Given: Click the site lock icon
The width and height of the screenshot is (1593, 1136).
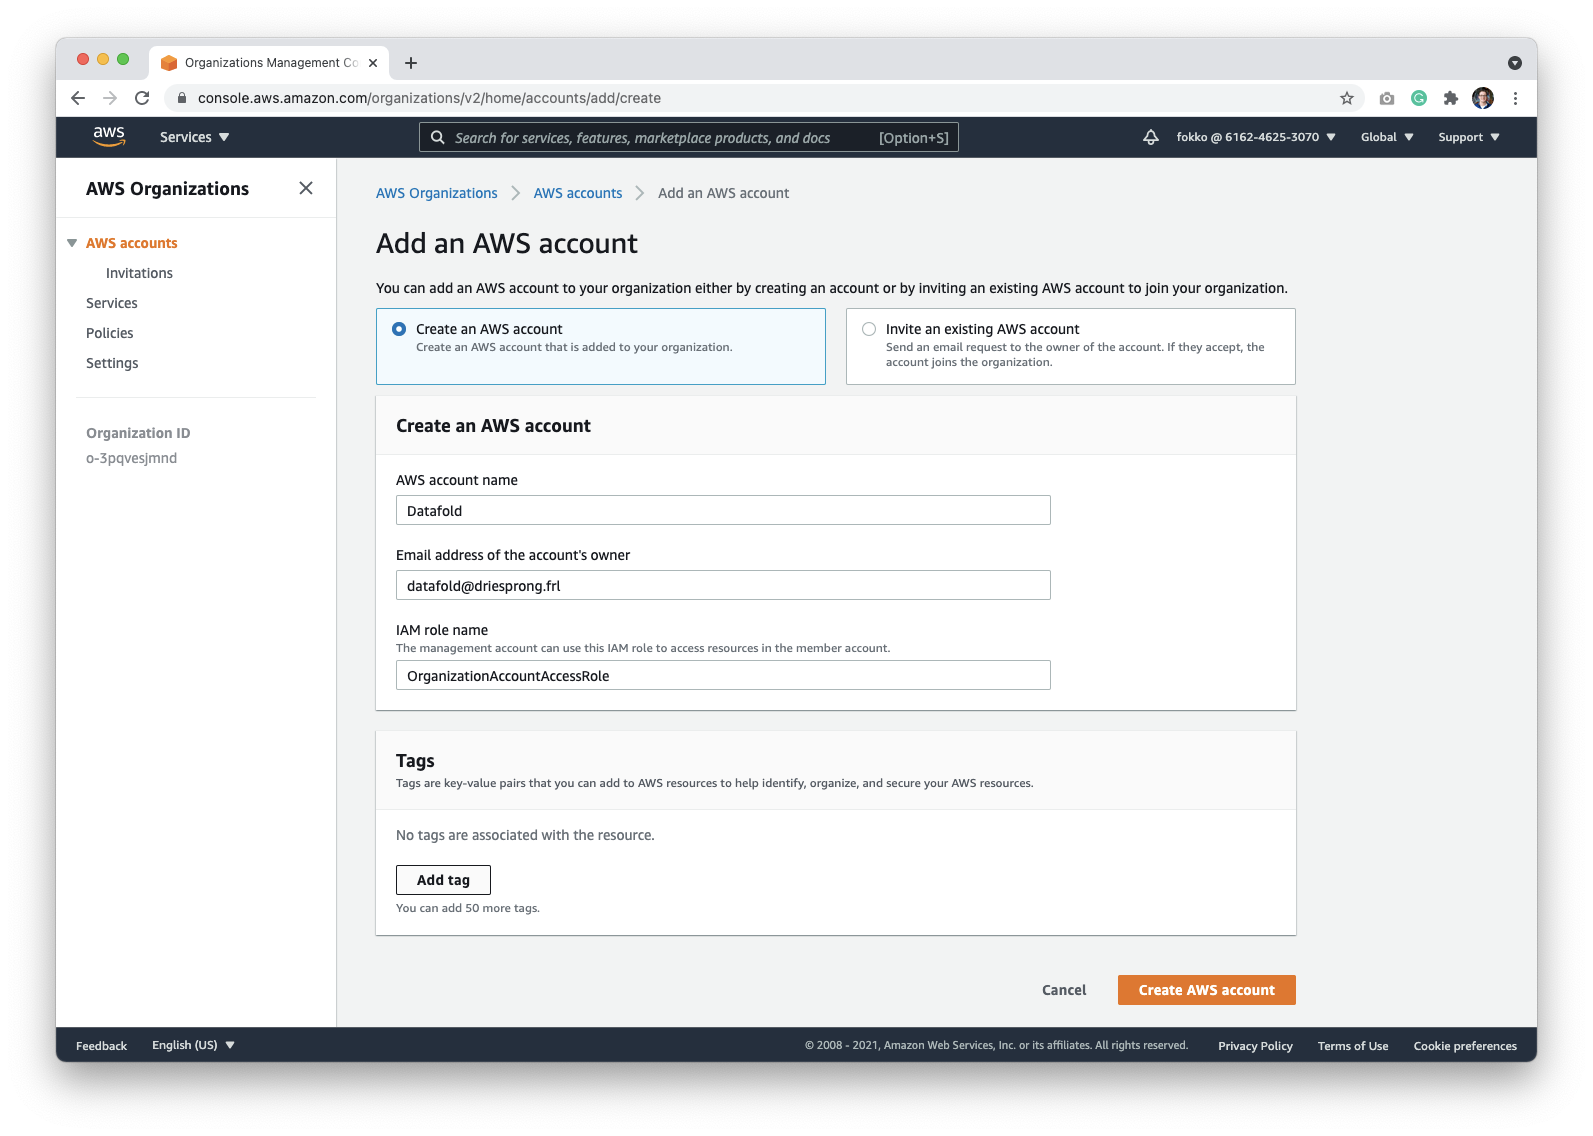Looking at the screenshot, I should pyautogui.click(x=182, y=98).
